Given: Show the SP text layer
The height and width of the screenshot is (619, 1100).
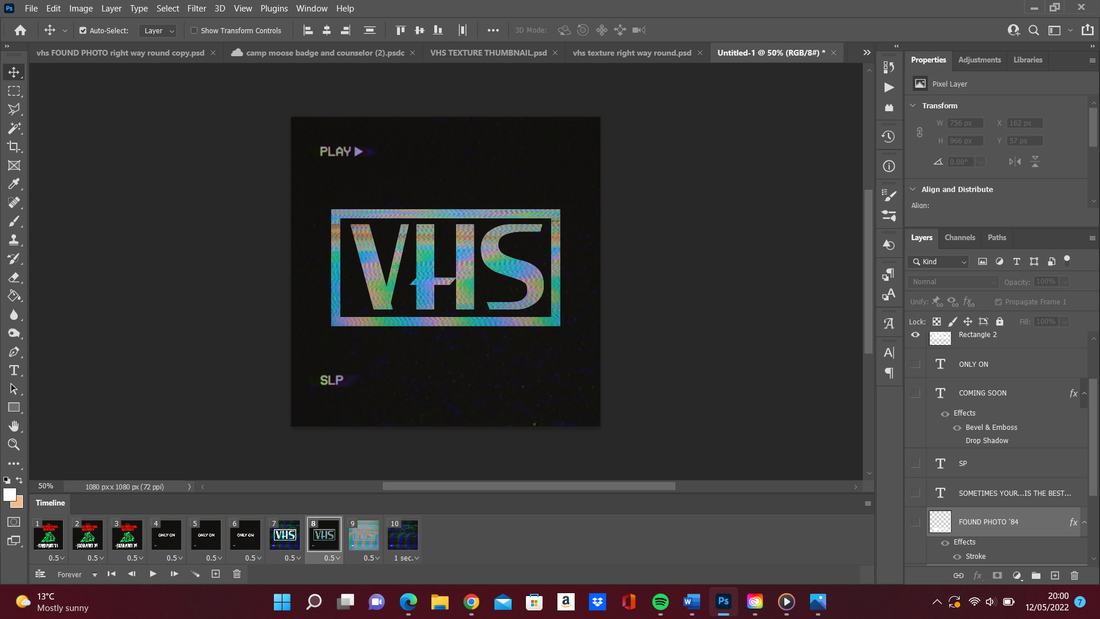Looking at the screenshot, I should (915, 464).
